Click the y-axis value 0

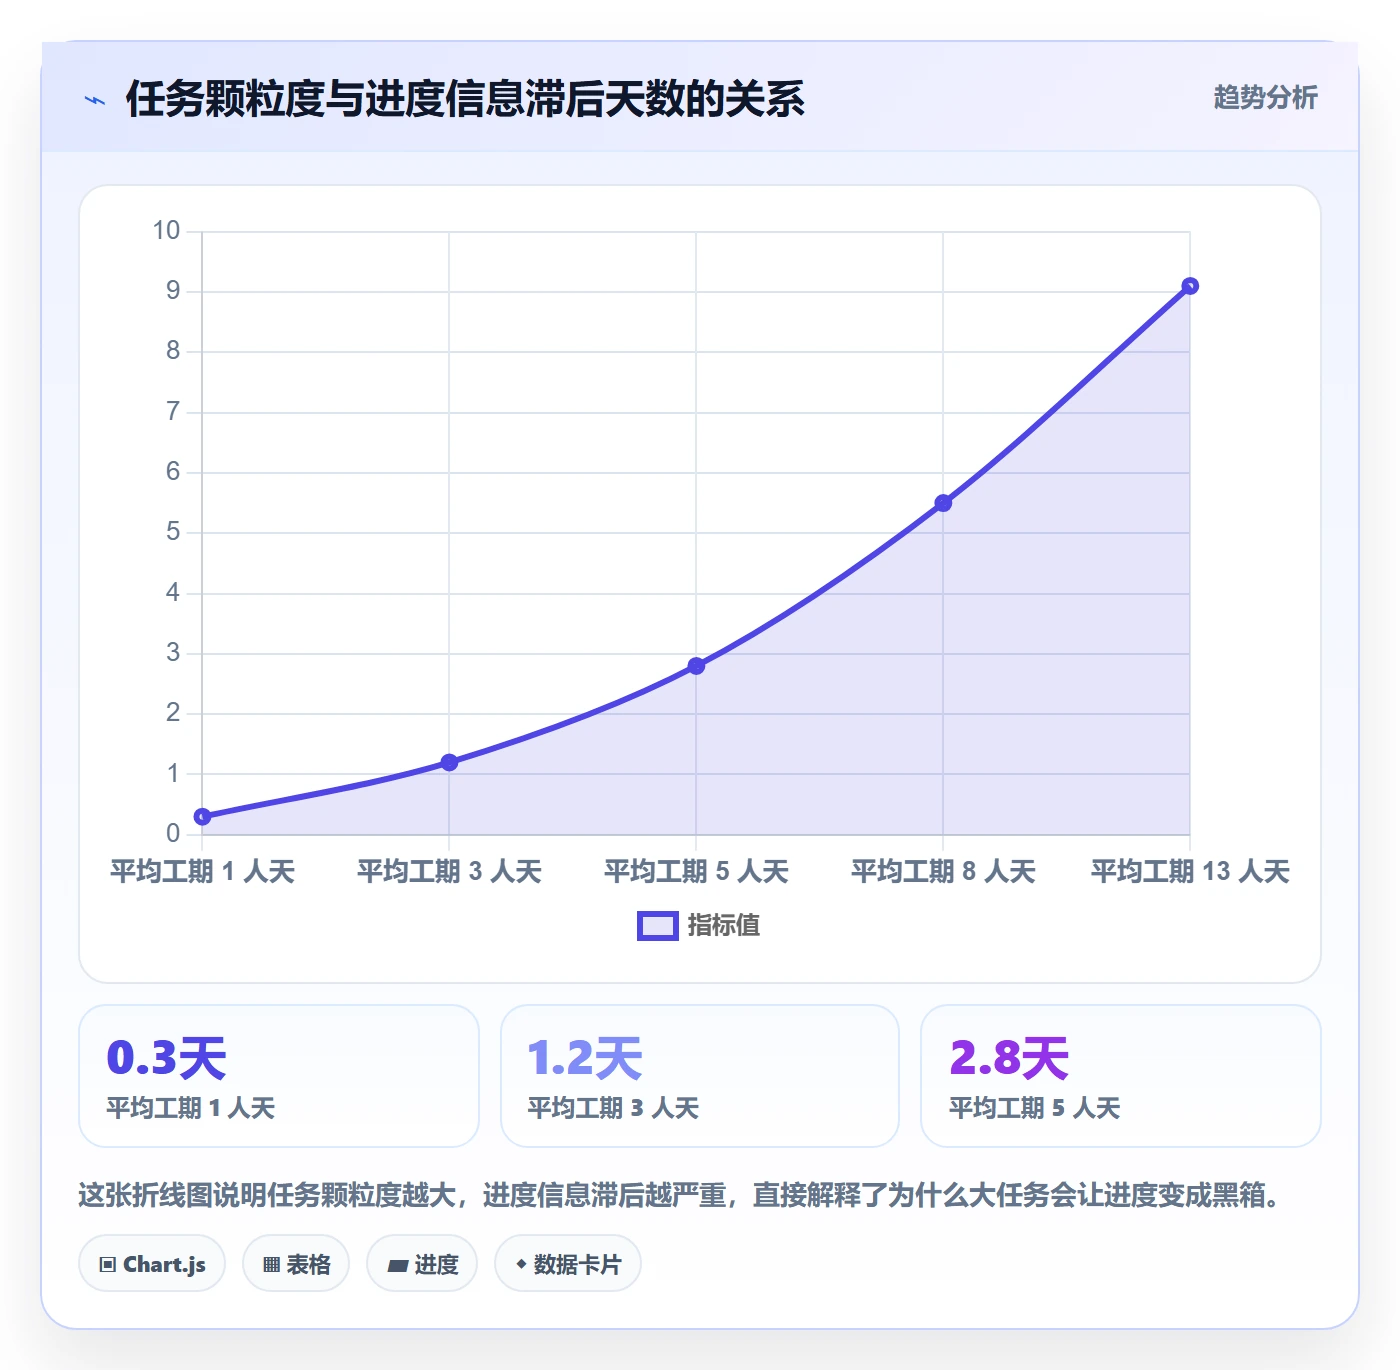[x=173, y=834]
